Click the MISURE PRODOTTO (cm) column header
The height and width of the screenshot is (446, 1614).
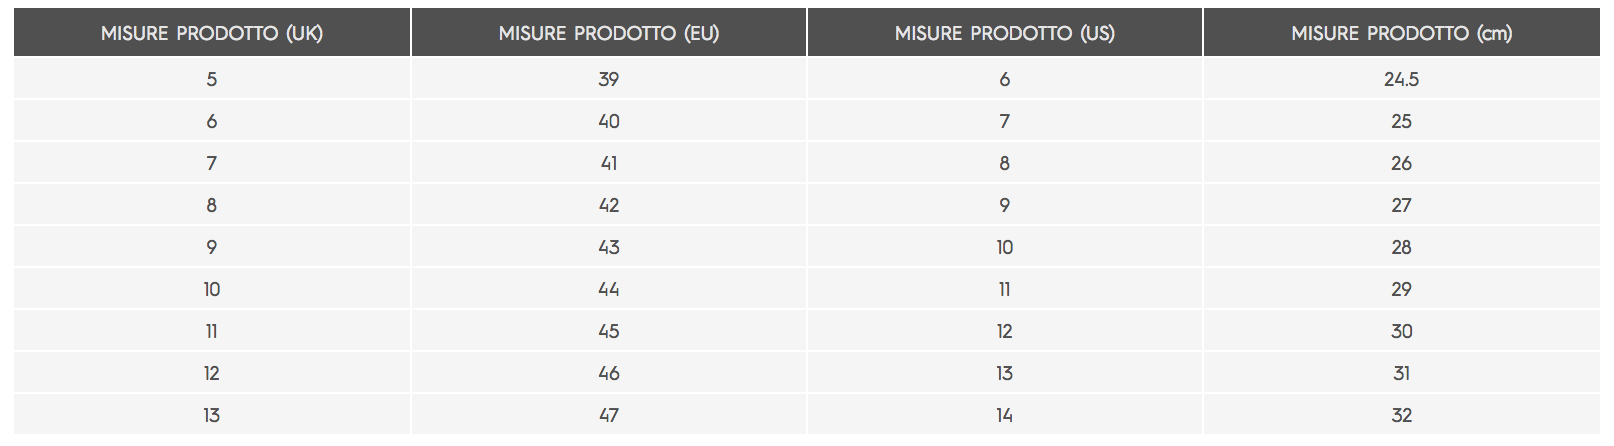click(x=1402, y=32)
